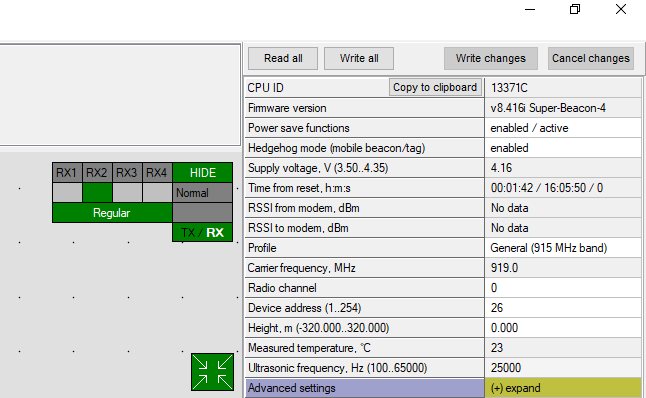Edit Radio channel value 0
Viewport: 646px width, 398px height.
(563, 288)
